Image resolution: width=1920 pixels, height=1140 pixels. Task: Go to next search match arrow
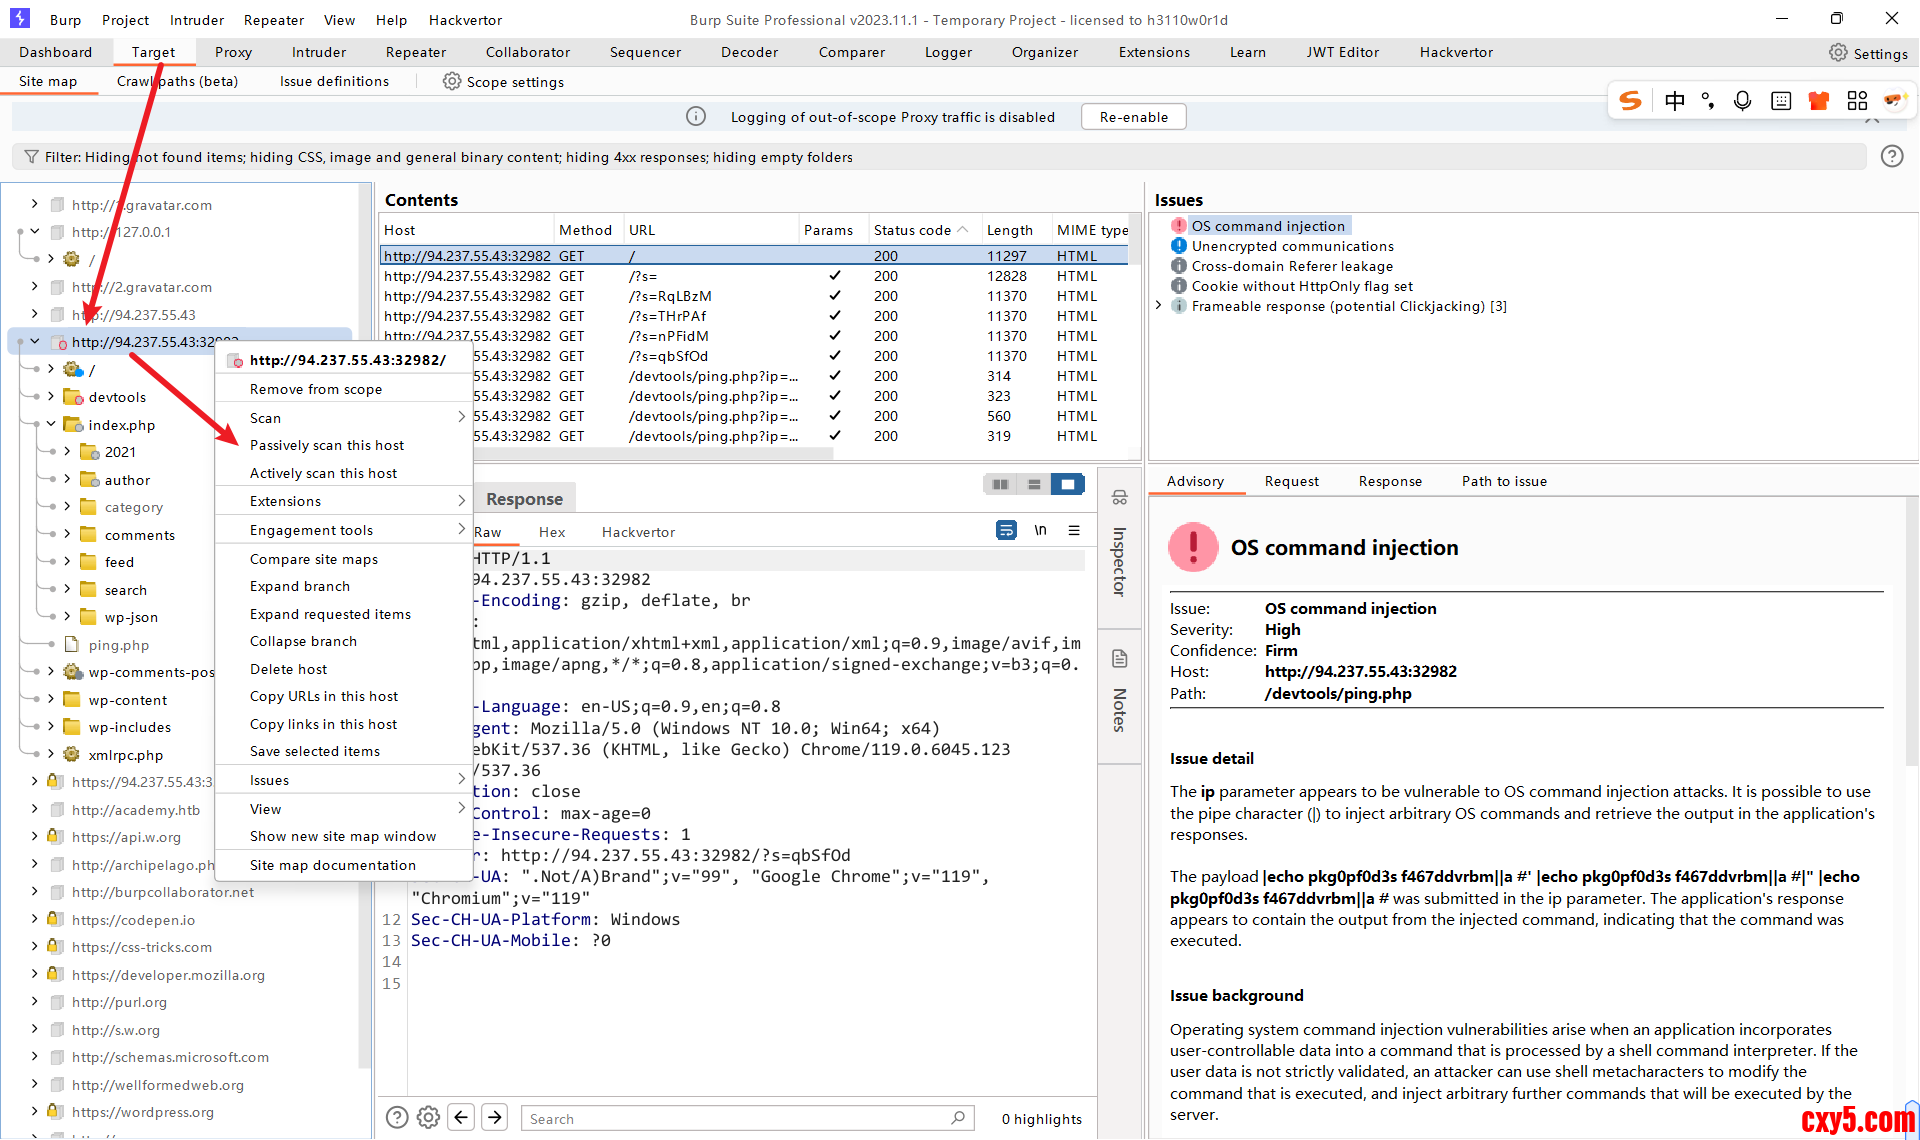(x=495, y=1118)
